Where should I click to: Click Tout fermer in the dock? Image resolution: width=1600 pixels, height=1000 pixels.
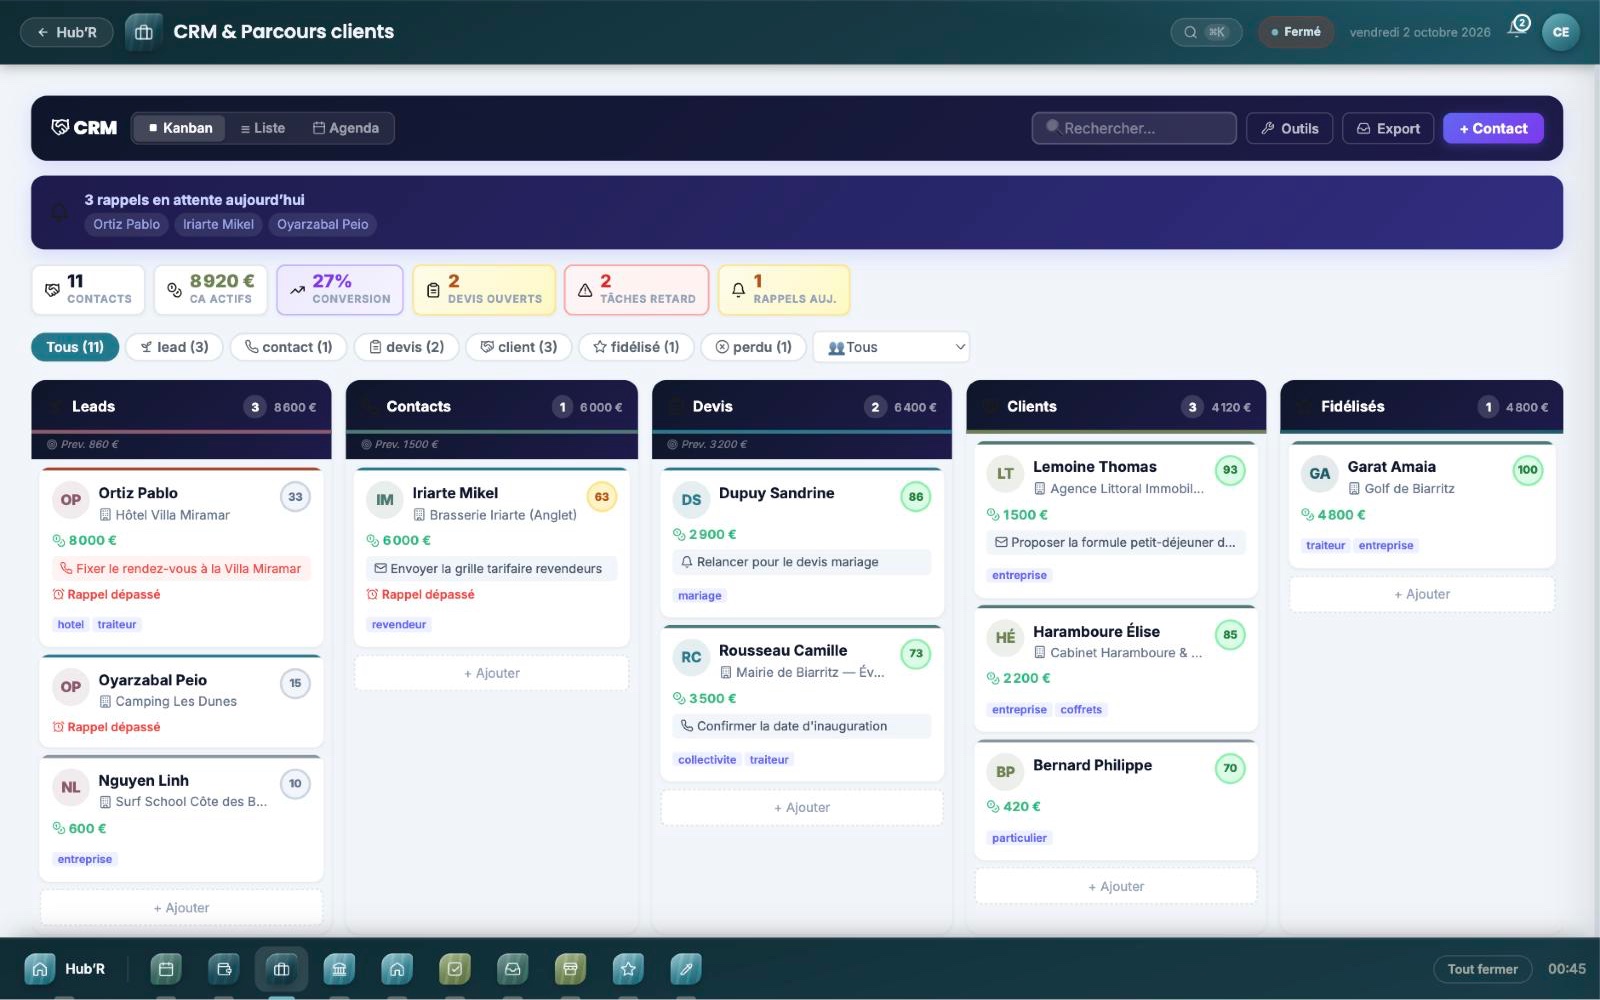tap(1482, 969)
